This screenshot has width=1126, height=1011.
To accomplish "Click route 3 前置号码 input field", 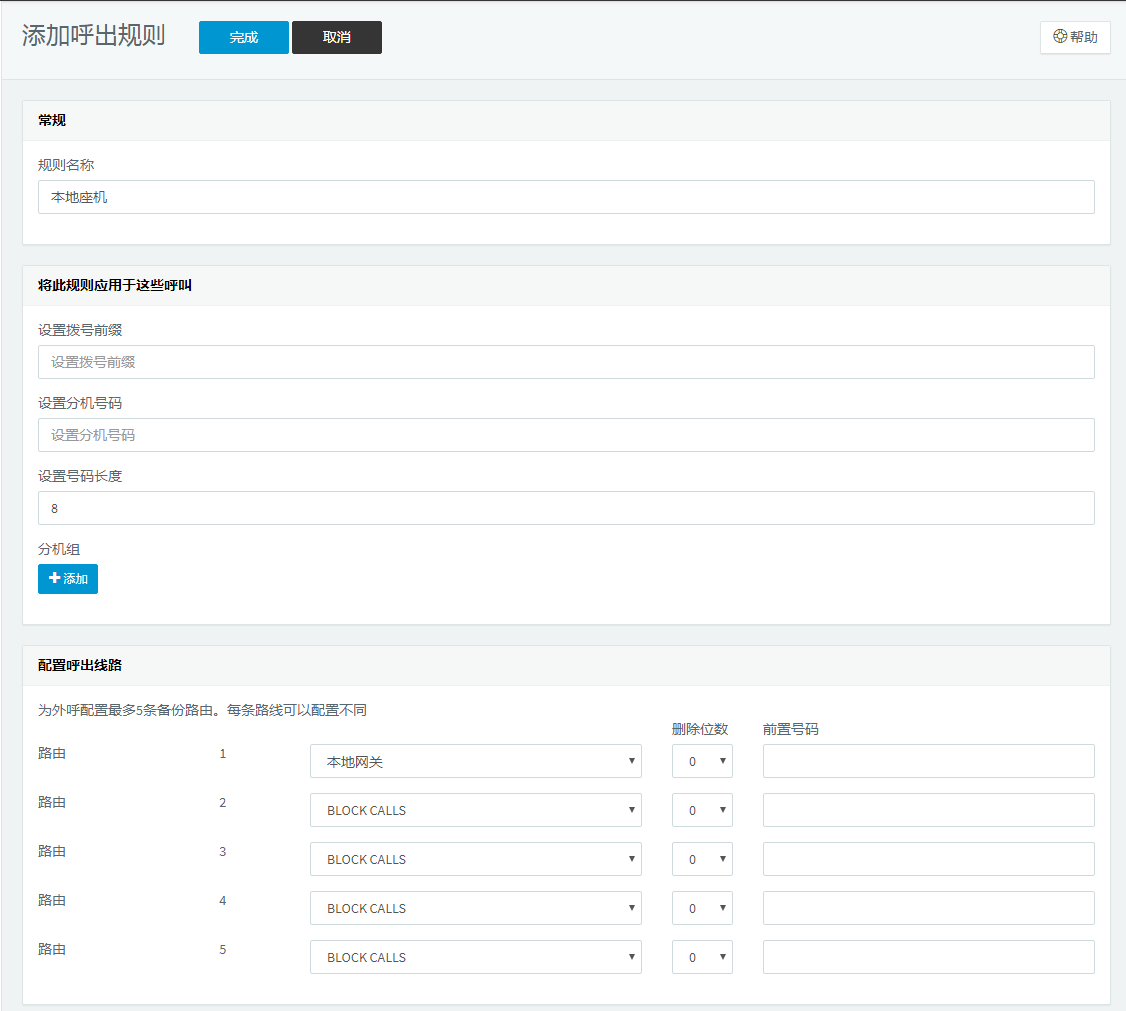I will click(929, 859).
